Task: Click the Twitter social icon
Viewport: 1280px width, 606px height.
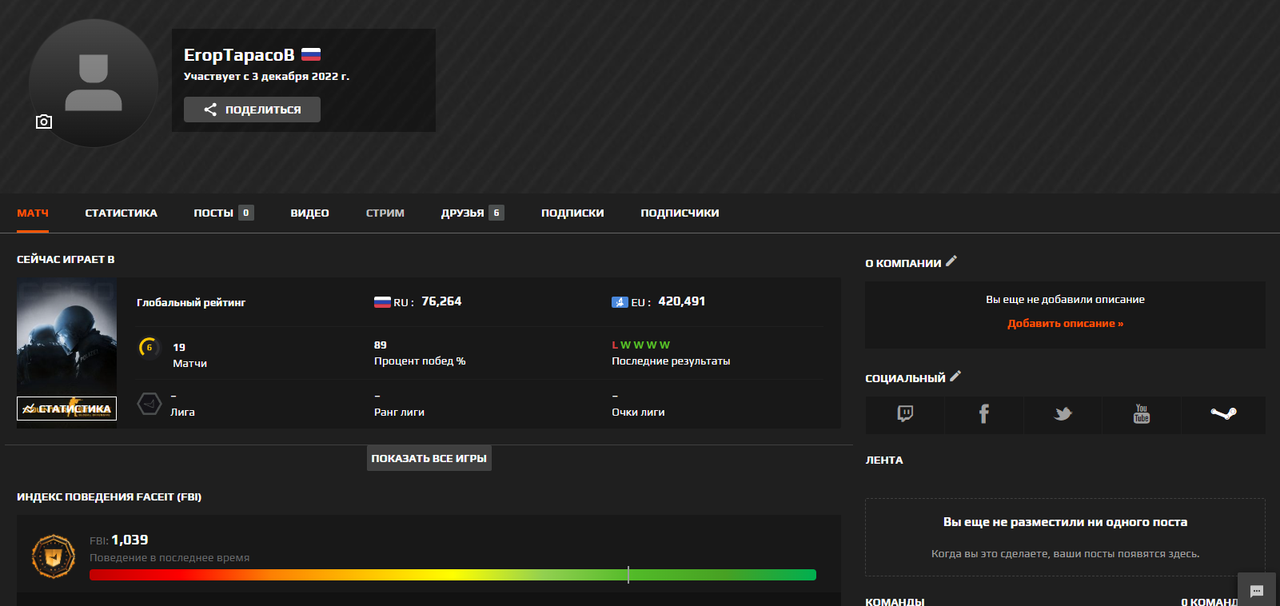Action: point(1063,414)
